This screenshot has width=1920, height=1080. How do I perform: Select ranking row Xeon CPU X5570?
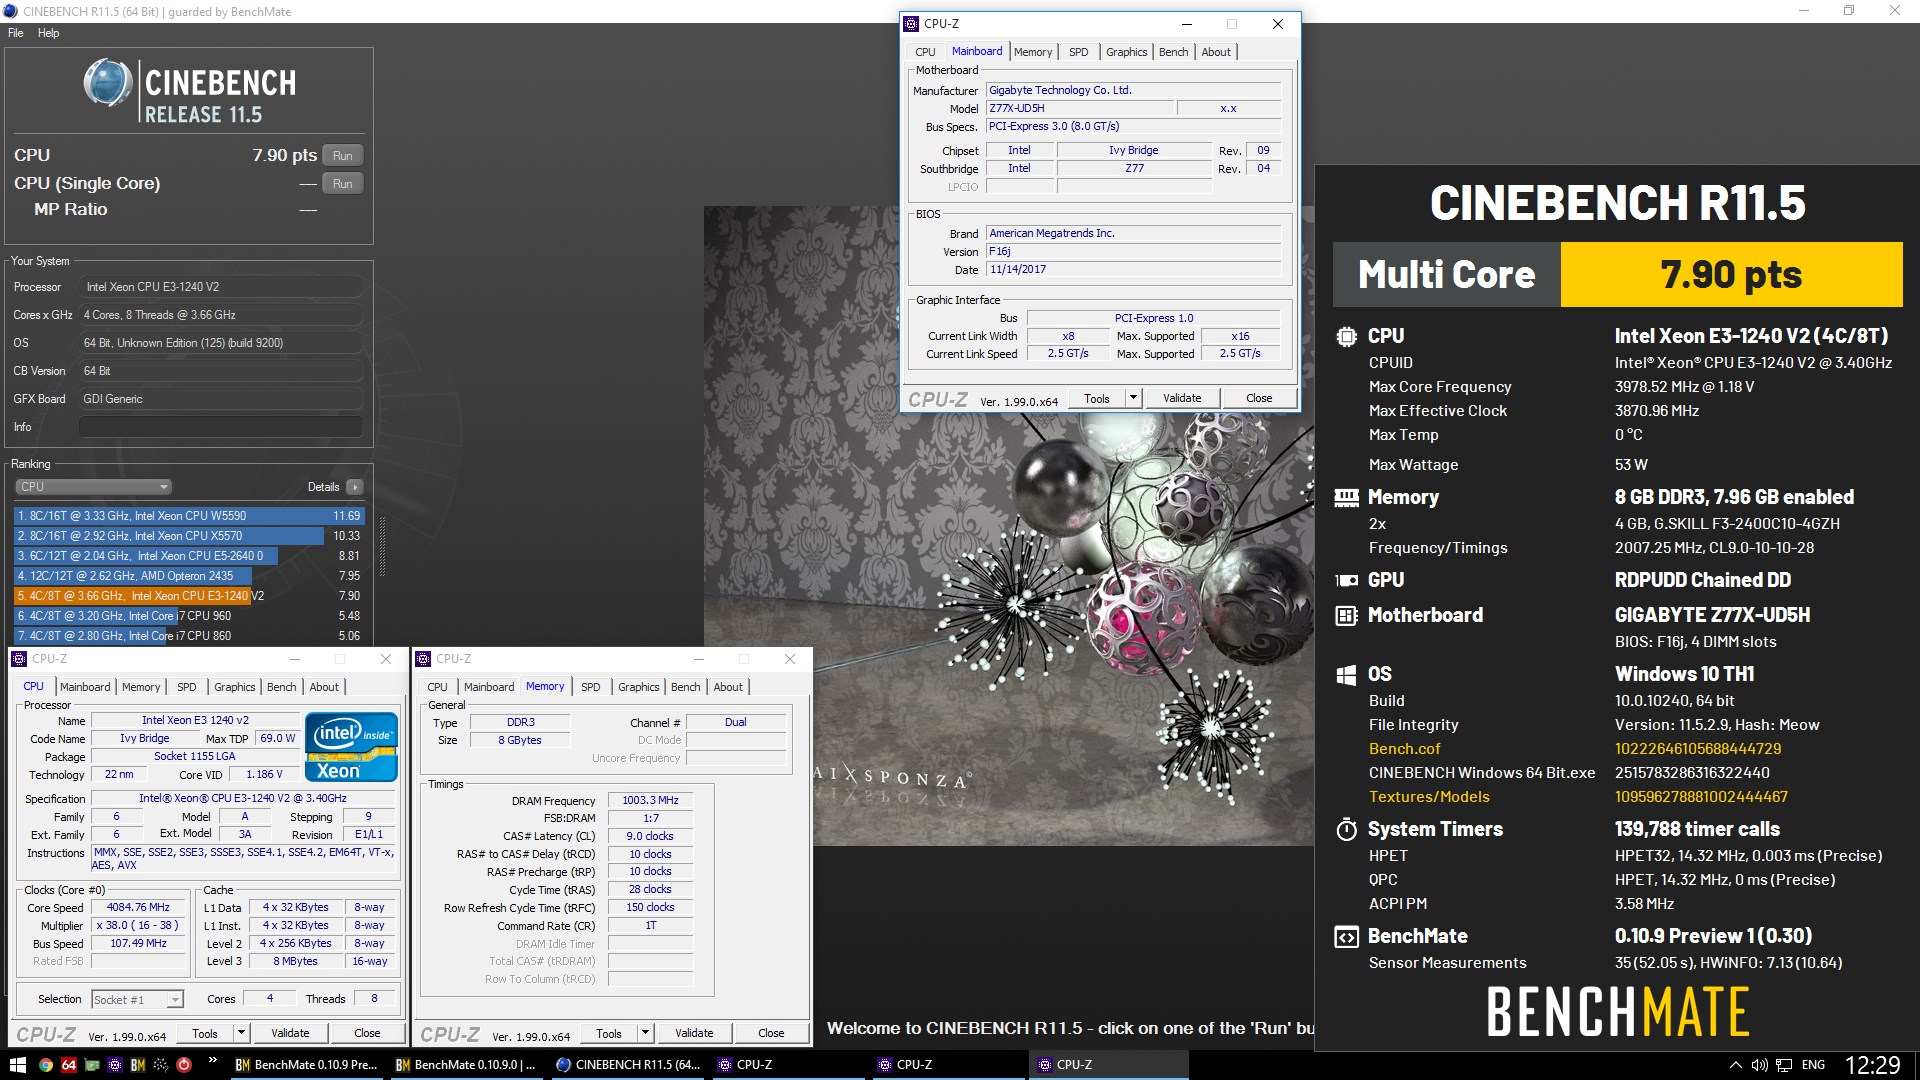189,536
